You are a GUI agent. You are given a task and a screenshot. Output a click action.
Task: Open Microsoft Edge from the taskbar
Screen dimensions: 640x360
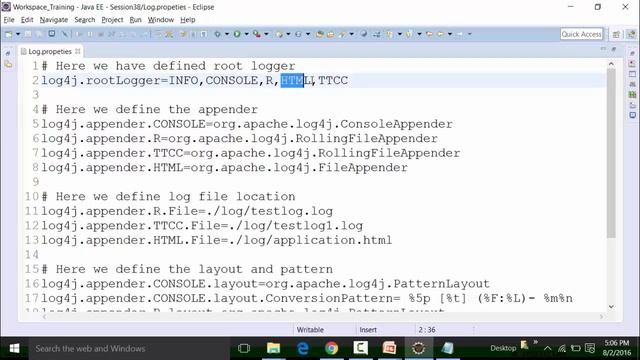click(x=302, y=349)
